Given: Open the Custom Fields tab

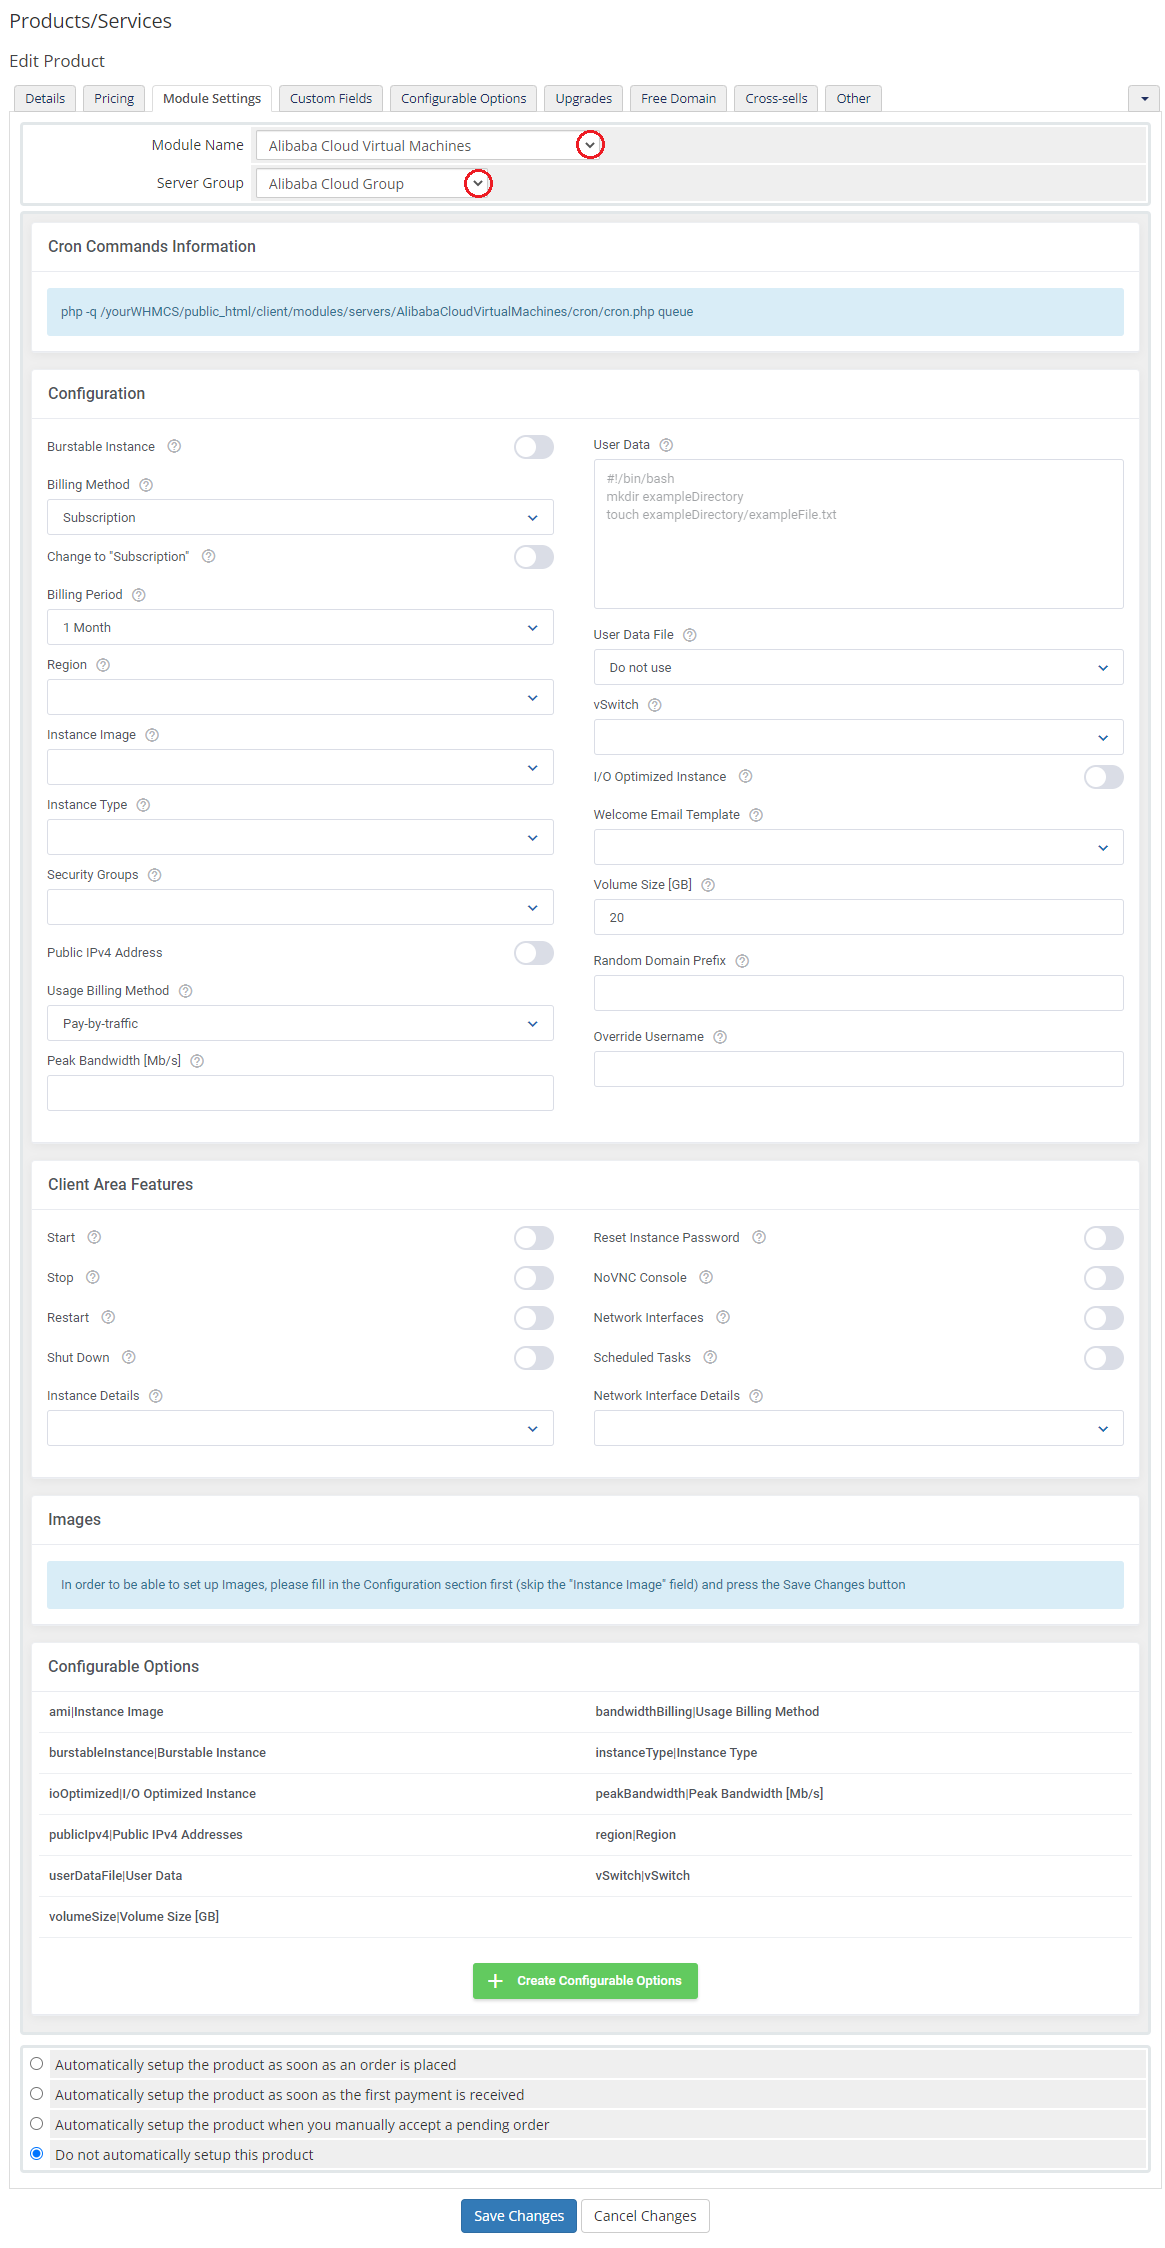Looking at the screenshot, I should [331, 98].
